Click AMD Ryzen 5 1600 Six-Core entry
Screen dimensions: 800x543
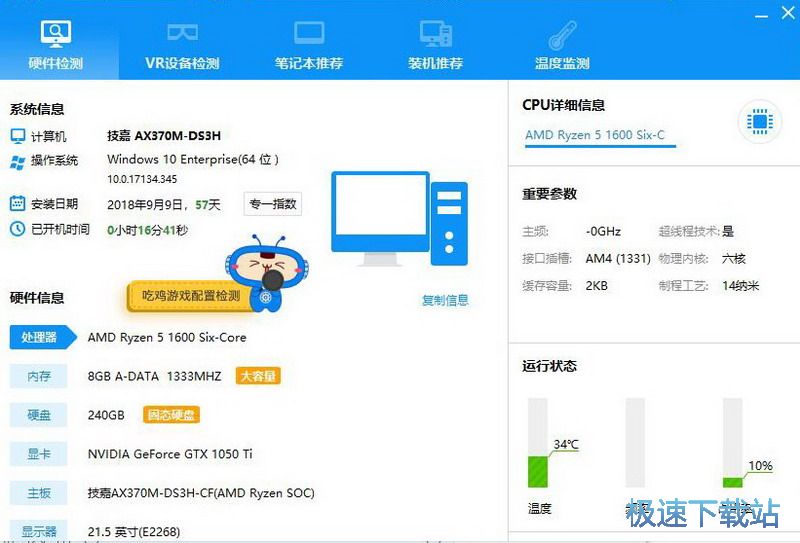coord(167,337)
